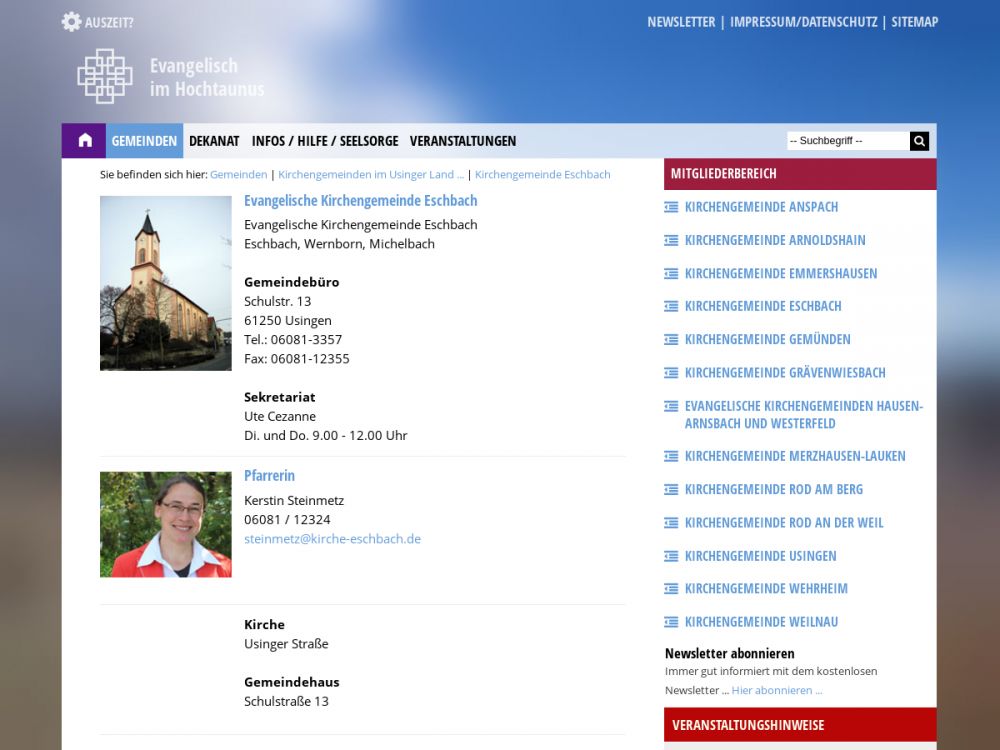Click list icon beside Kirchengemeinde Gemünden

point(671,340)
